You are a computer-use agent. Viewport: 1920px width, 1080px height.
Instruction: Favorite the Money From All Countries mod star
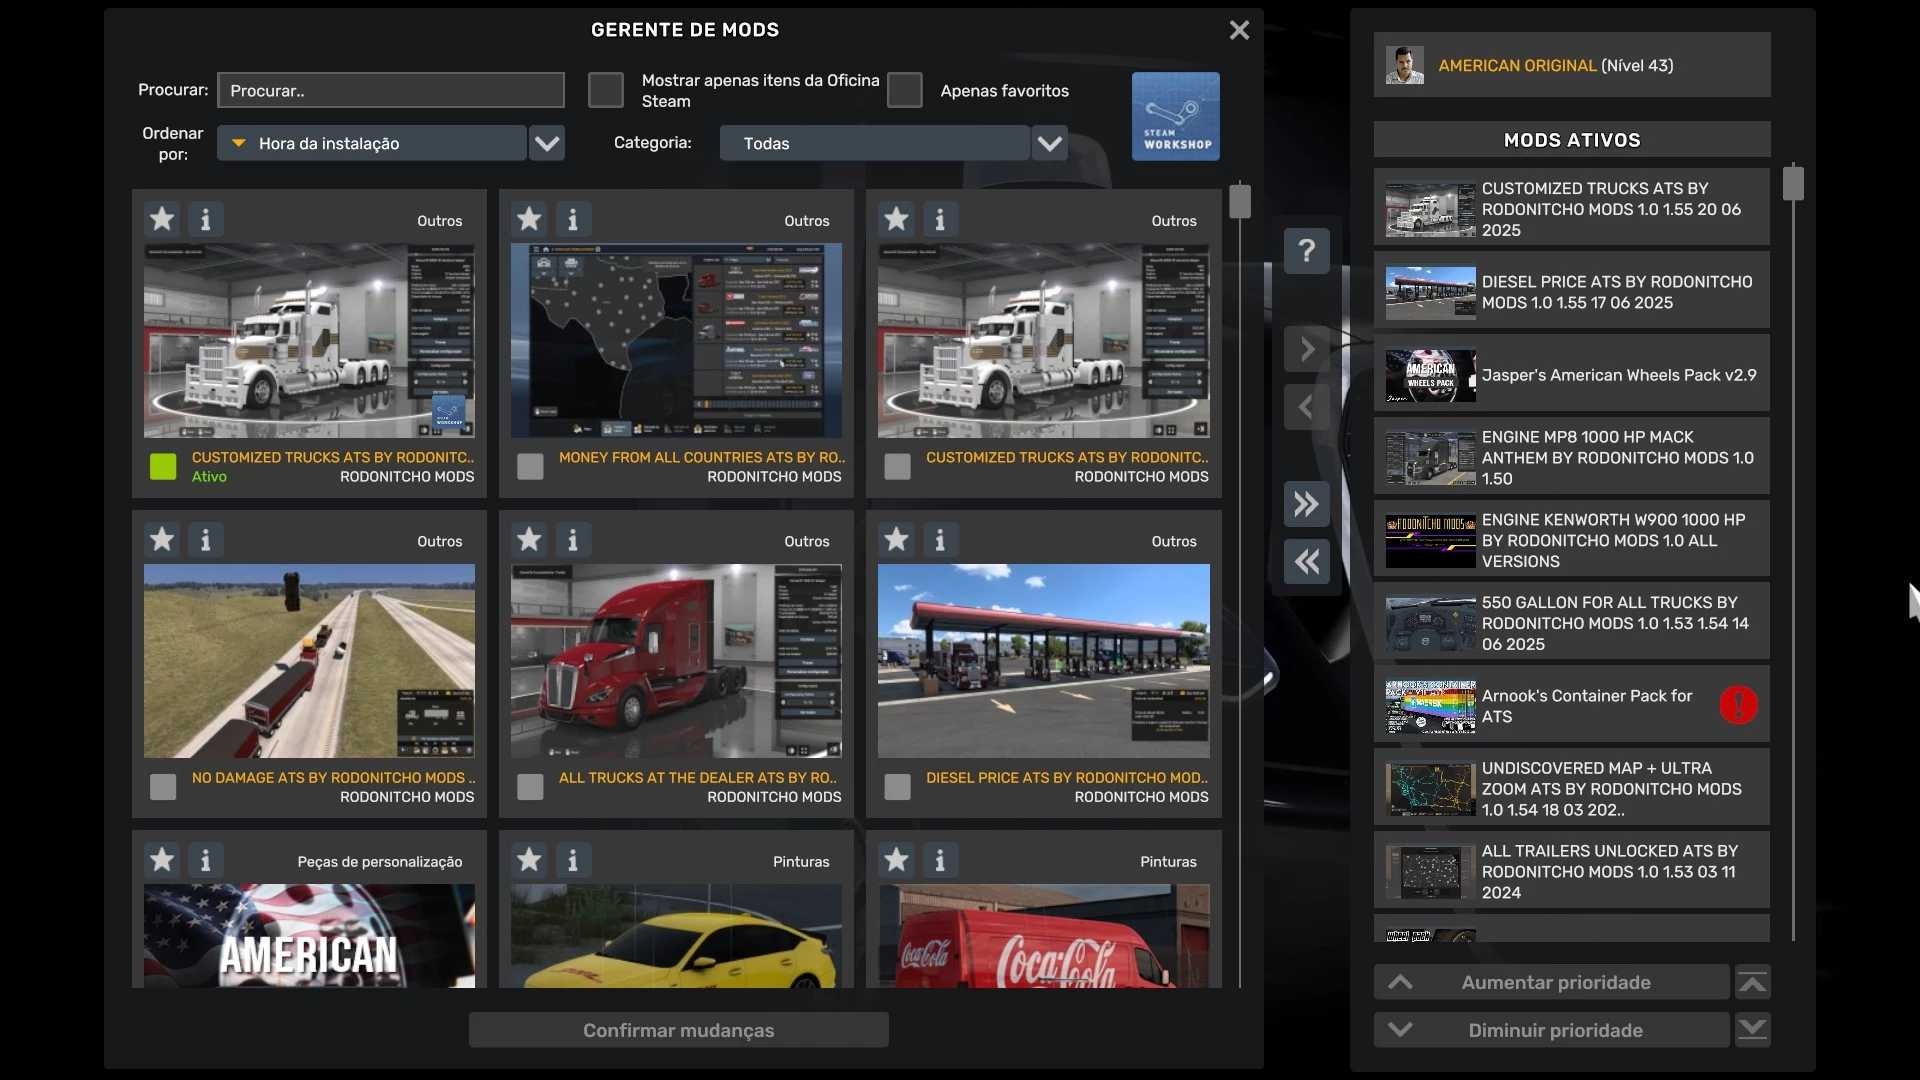tap(529, 219)
